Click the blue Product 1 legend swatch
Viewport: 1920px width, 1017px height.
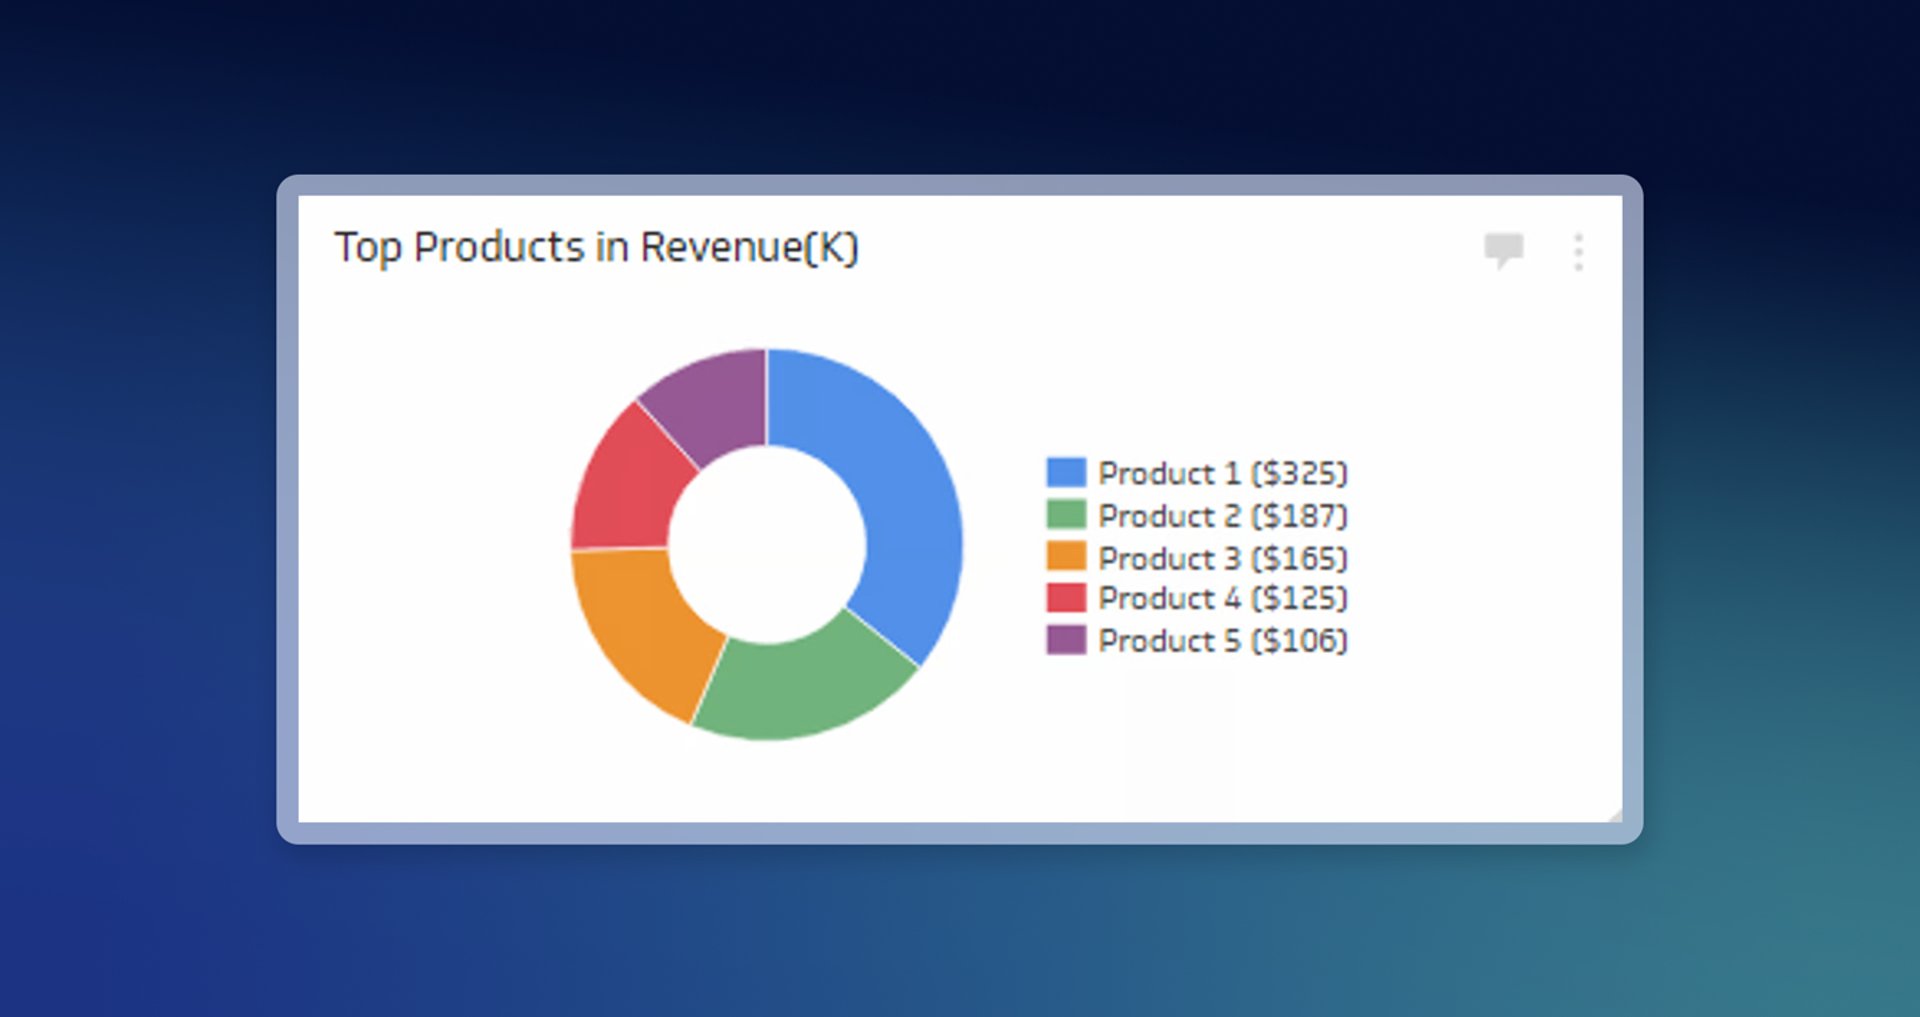pos(1066,473)
